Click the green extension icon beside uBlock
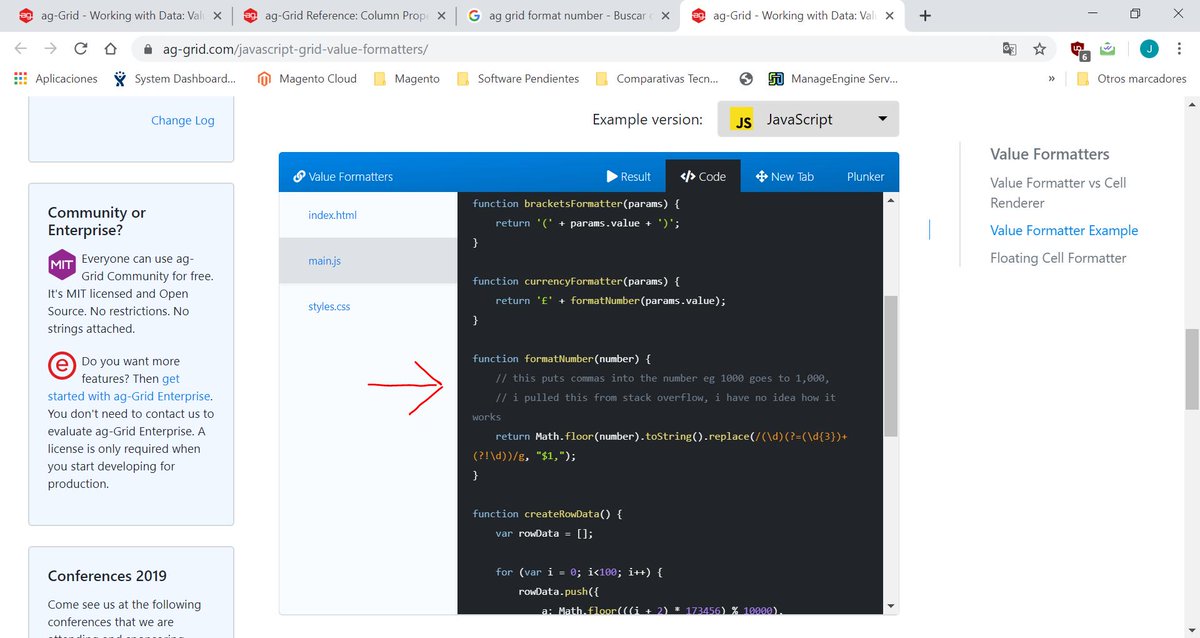Viewport: 1200px width, 638px height. pyautogui.click(x=1108, y=48)
